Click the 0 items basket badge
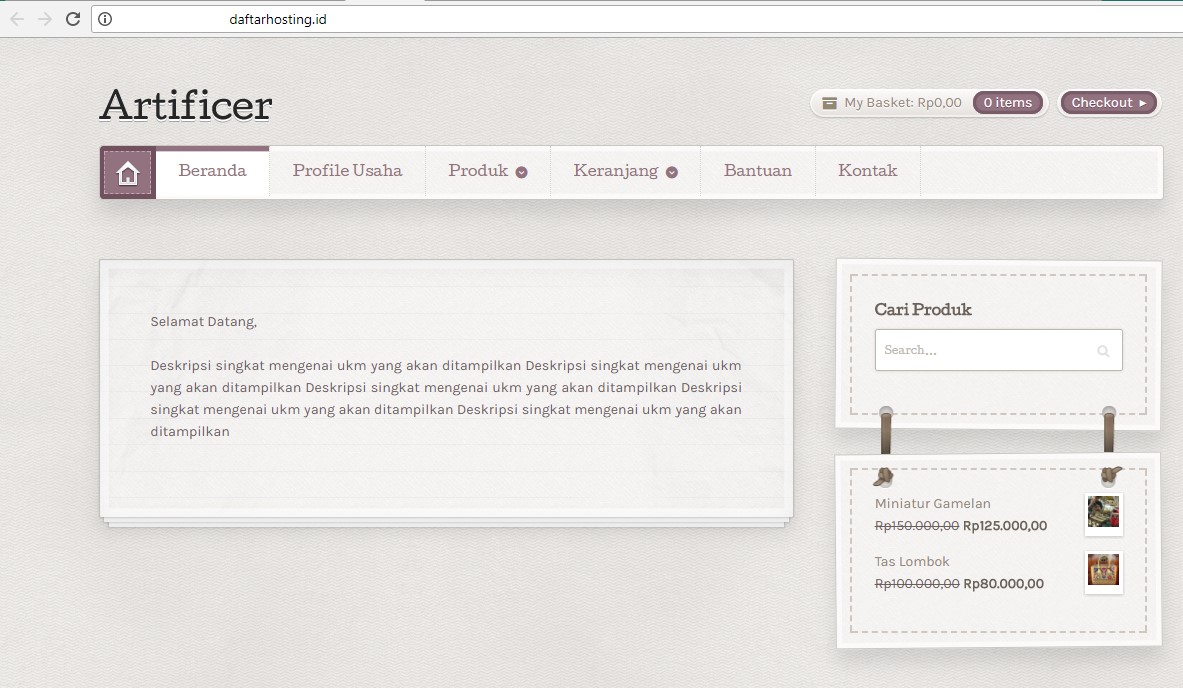 pyautogui.click(x=1007, y=103)
